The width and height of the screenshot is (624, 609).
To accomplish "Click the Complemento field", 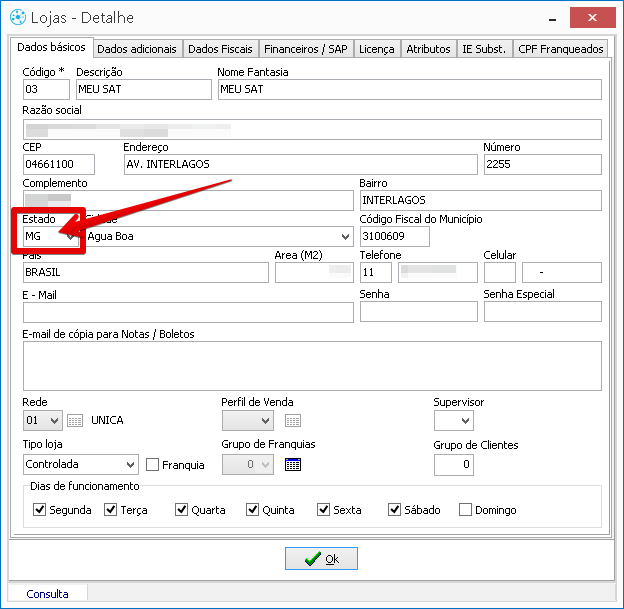I will tap(188, 200).
